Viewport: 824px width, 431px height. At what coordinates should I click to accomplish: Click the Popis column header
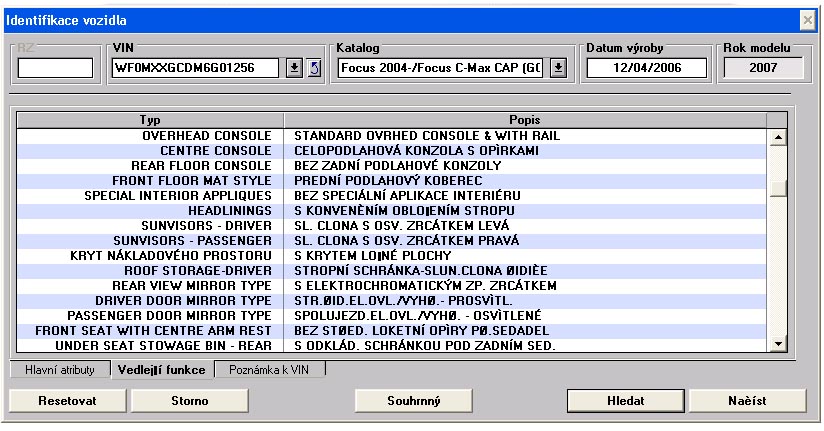tap(525, 118)
